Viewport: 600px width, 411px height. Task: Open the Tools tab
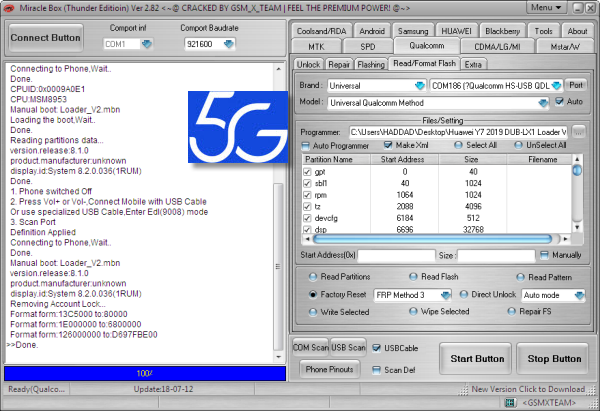click(543, 31)
